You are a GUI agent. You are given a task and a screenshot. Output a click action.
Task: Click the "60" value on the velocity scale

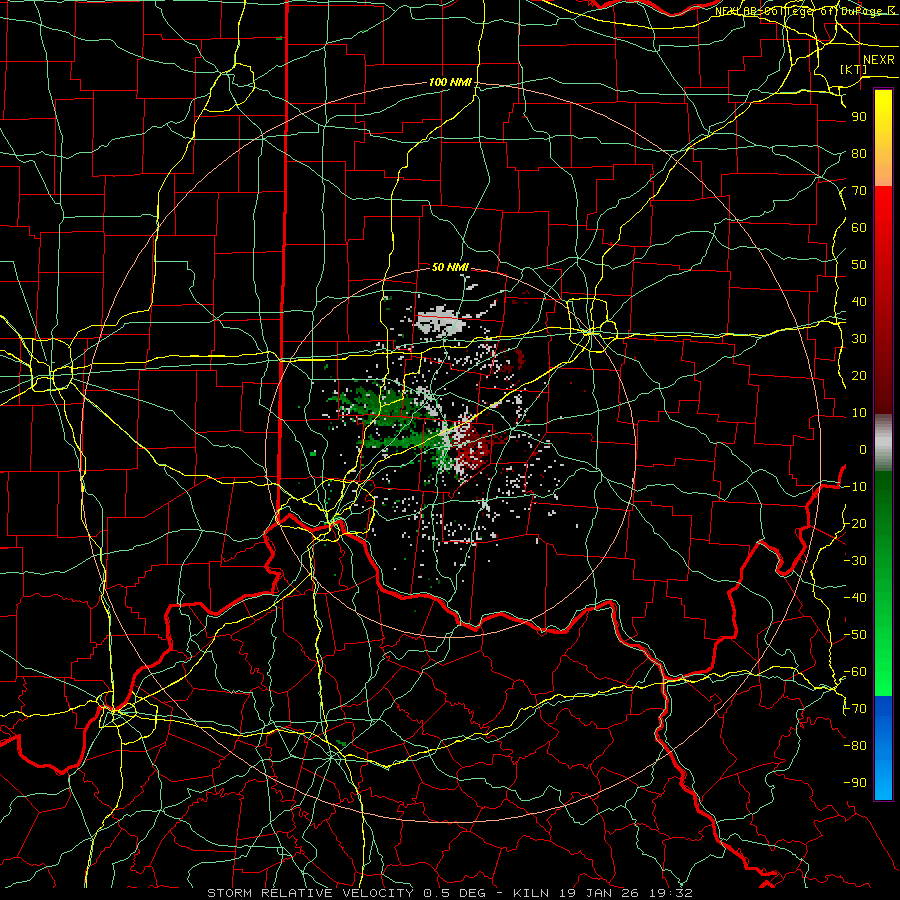click(x=859, y=228)
